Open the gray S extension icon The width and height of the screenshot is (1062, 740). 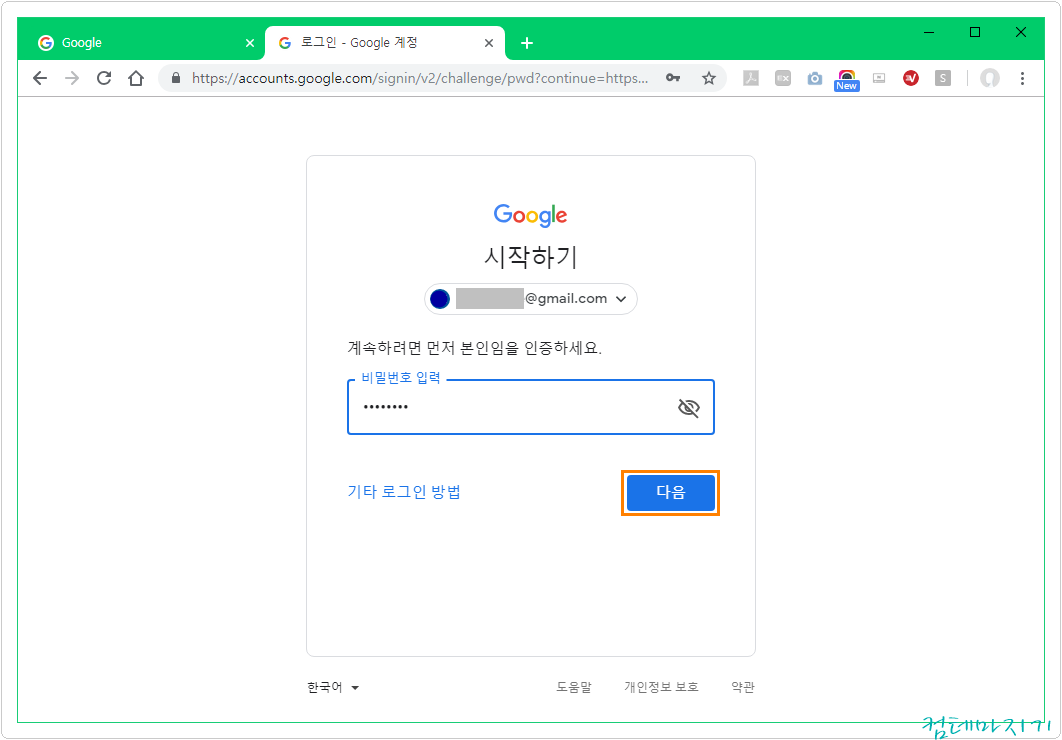click(x=943, y=79)
